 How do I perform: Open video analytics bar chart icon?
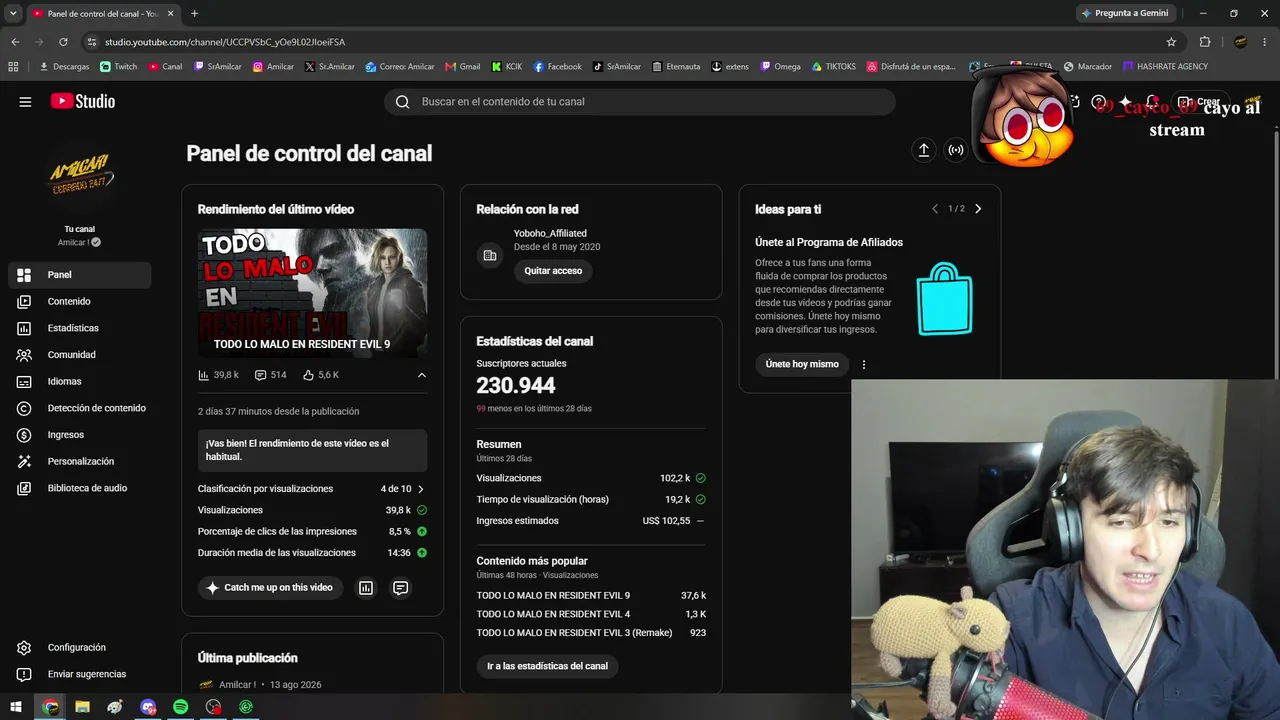point(366,588)
